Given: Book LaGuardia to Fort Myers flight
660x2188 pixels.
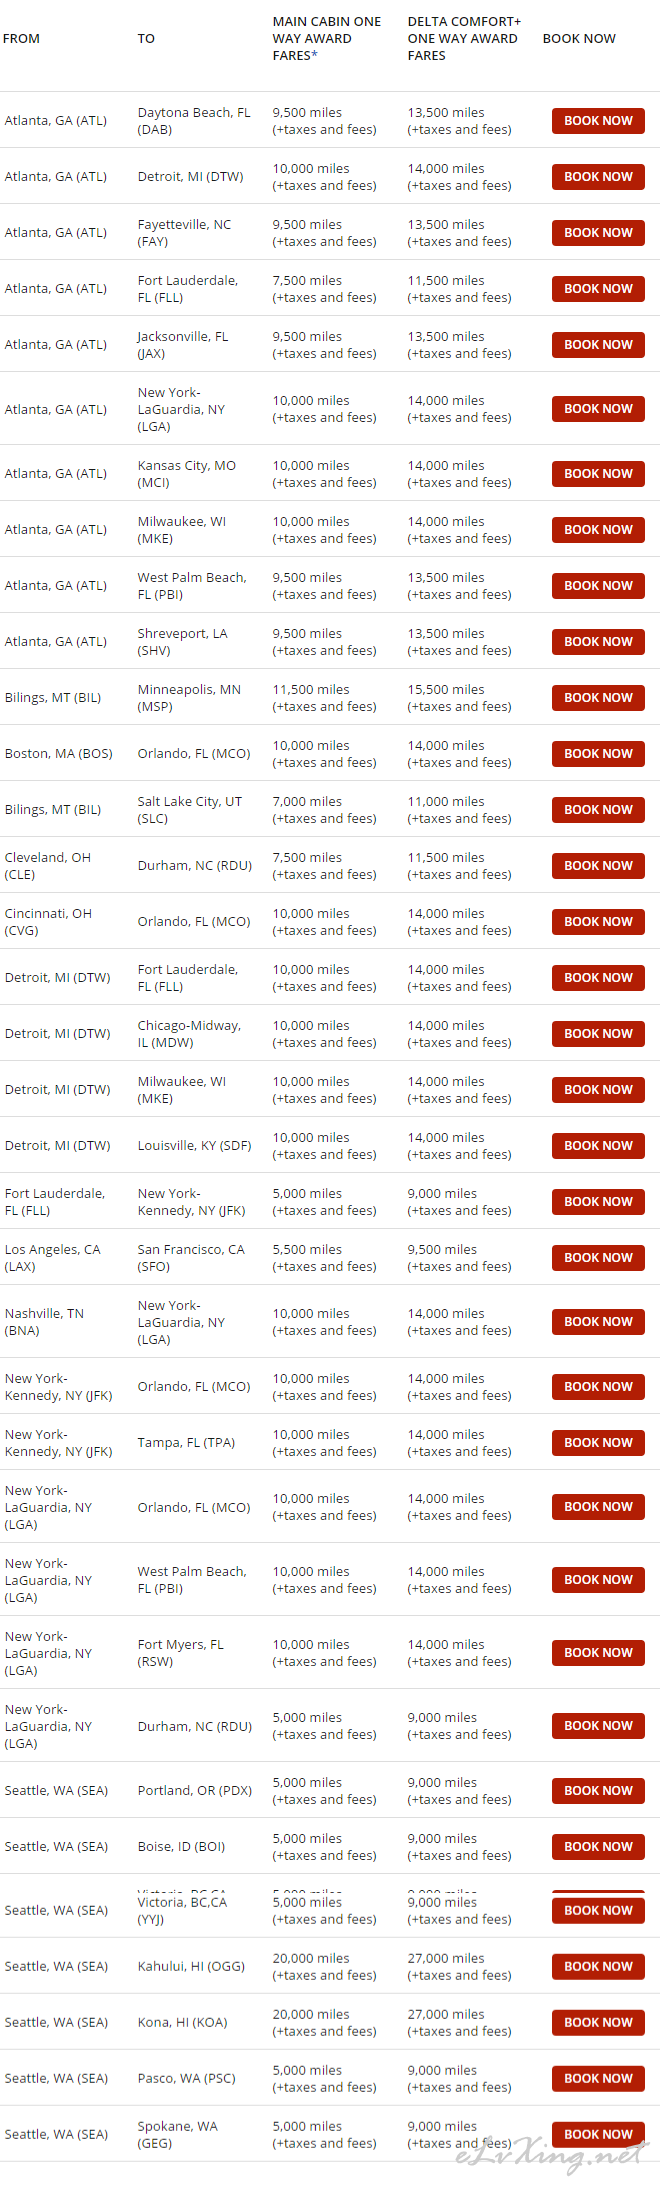Looking at the screenshot, I should pos(598,1653).
